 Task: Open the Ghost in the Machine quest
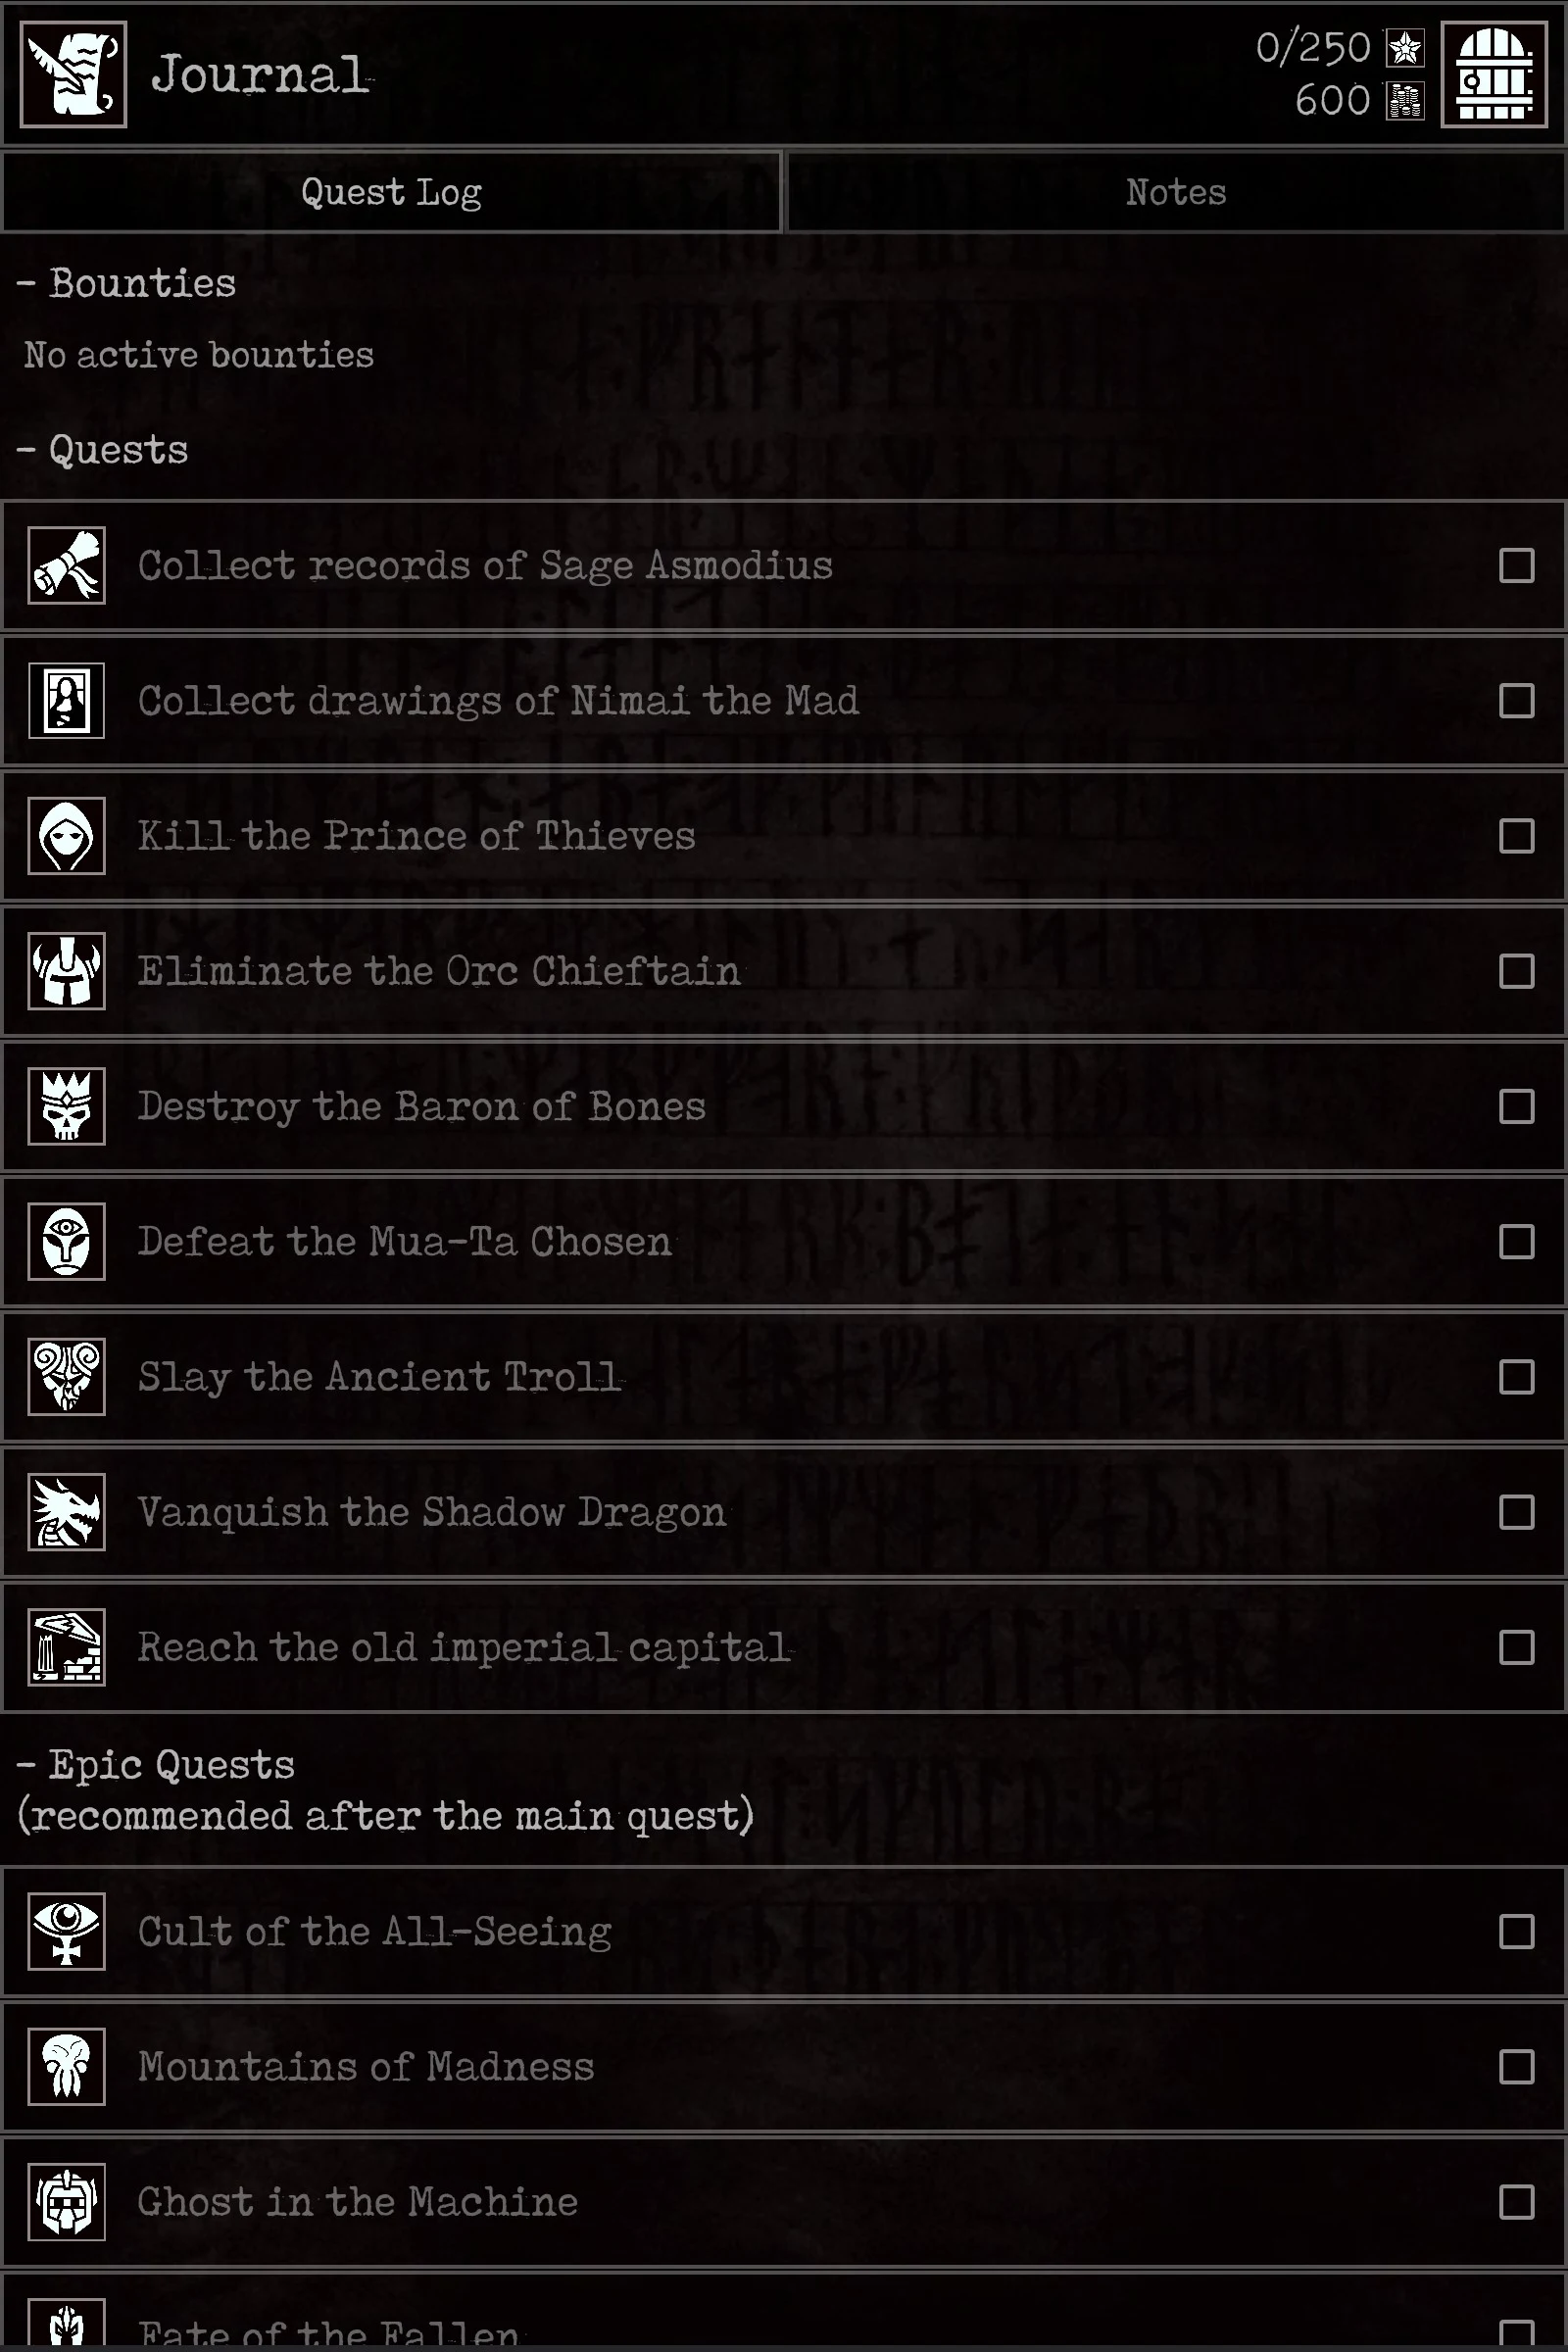point(784,2201)
